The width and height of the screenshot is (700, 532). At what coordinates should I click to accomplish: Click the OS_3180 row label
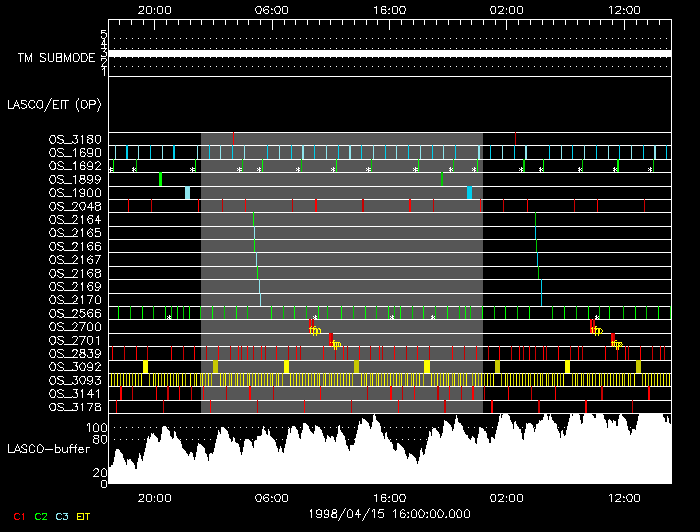point(75,139)
